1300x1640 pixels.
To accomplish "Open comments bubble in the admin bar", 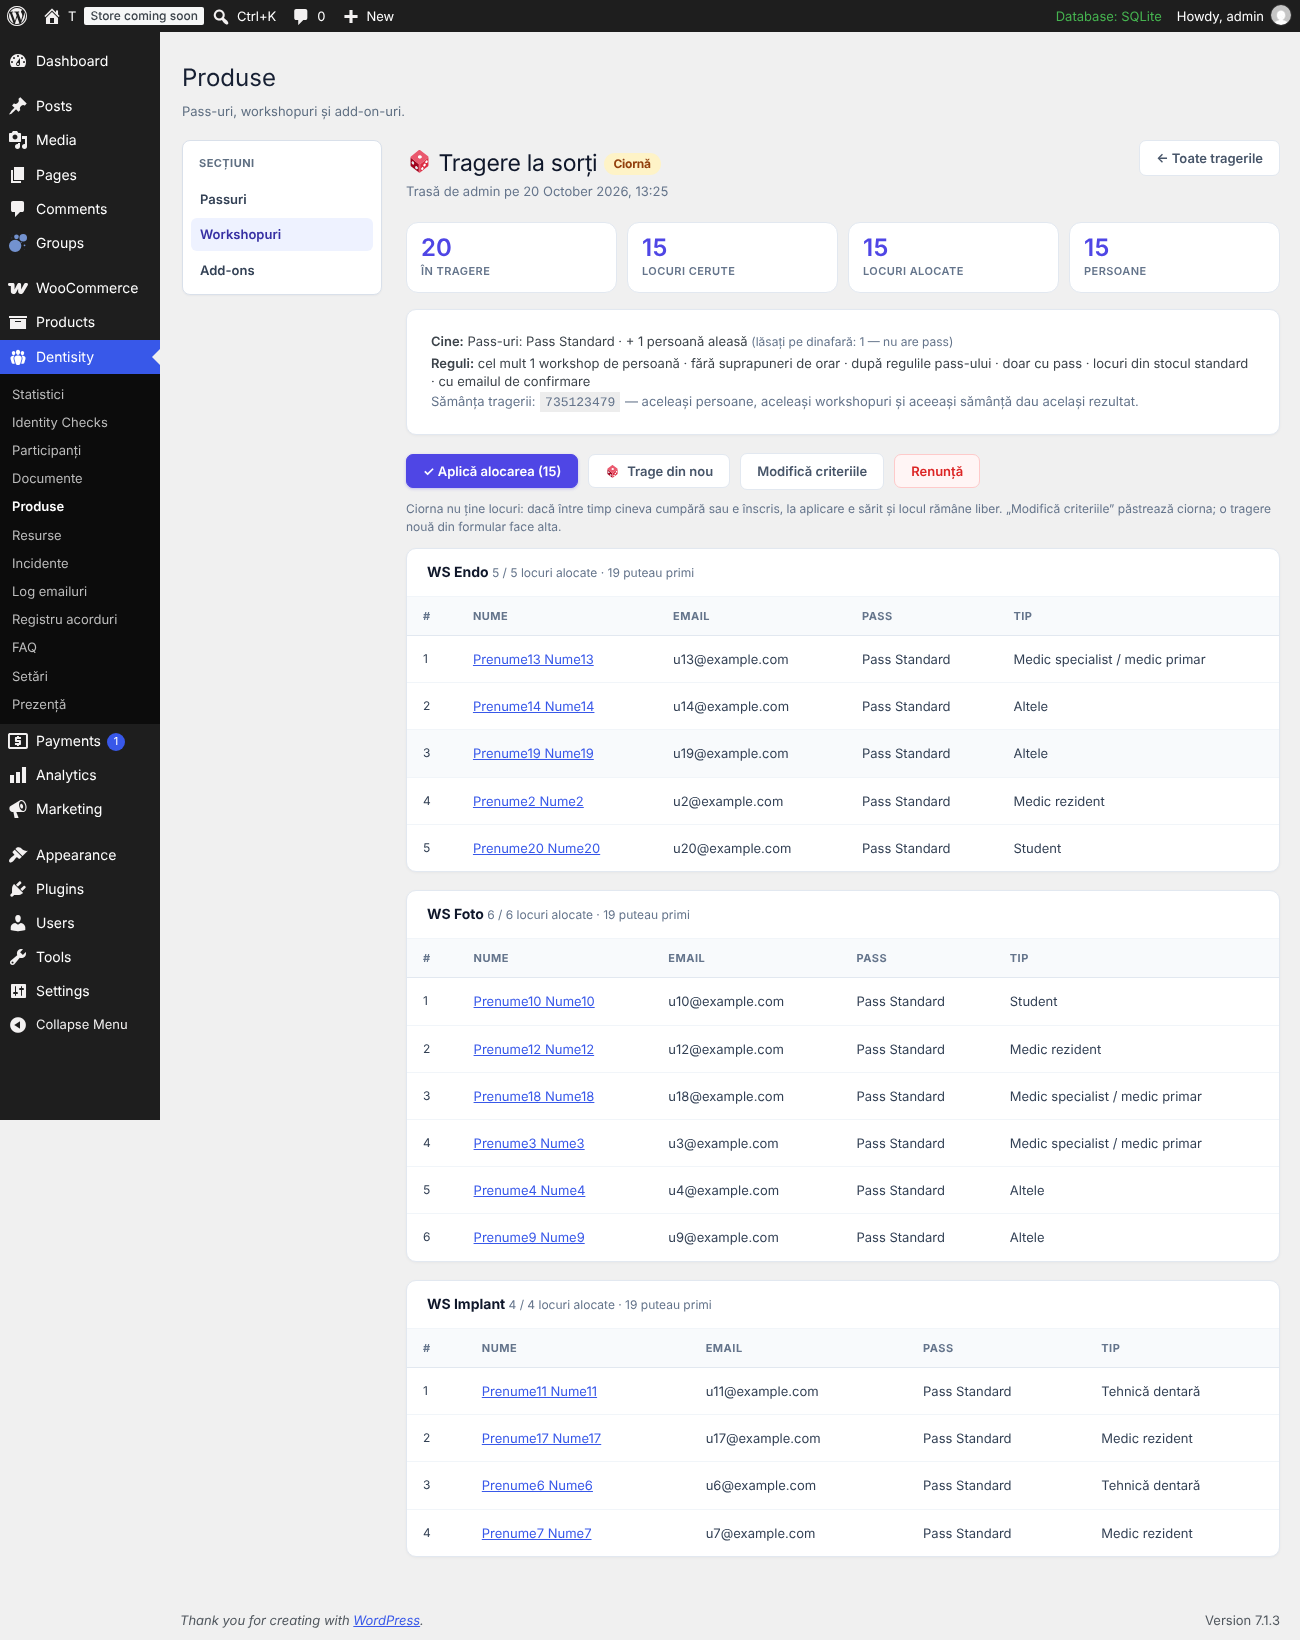I will click(x=300, y=16).
